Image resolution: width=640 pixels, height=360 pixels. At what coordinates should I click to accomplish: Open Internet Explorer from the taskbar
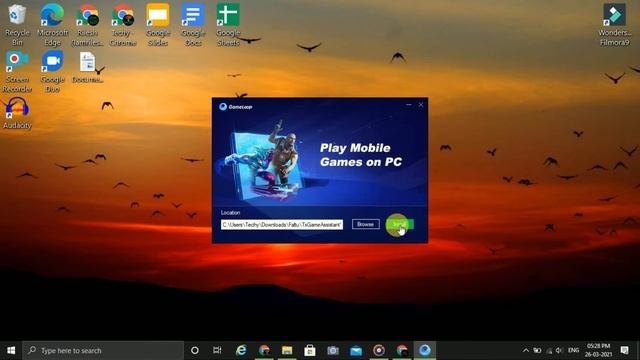241,350
